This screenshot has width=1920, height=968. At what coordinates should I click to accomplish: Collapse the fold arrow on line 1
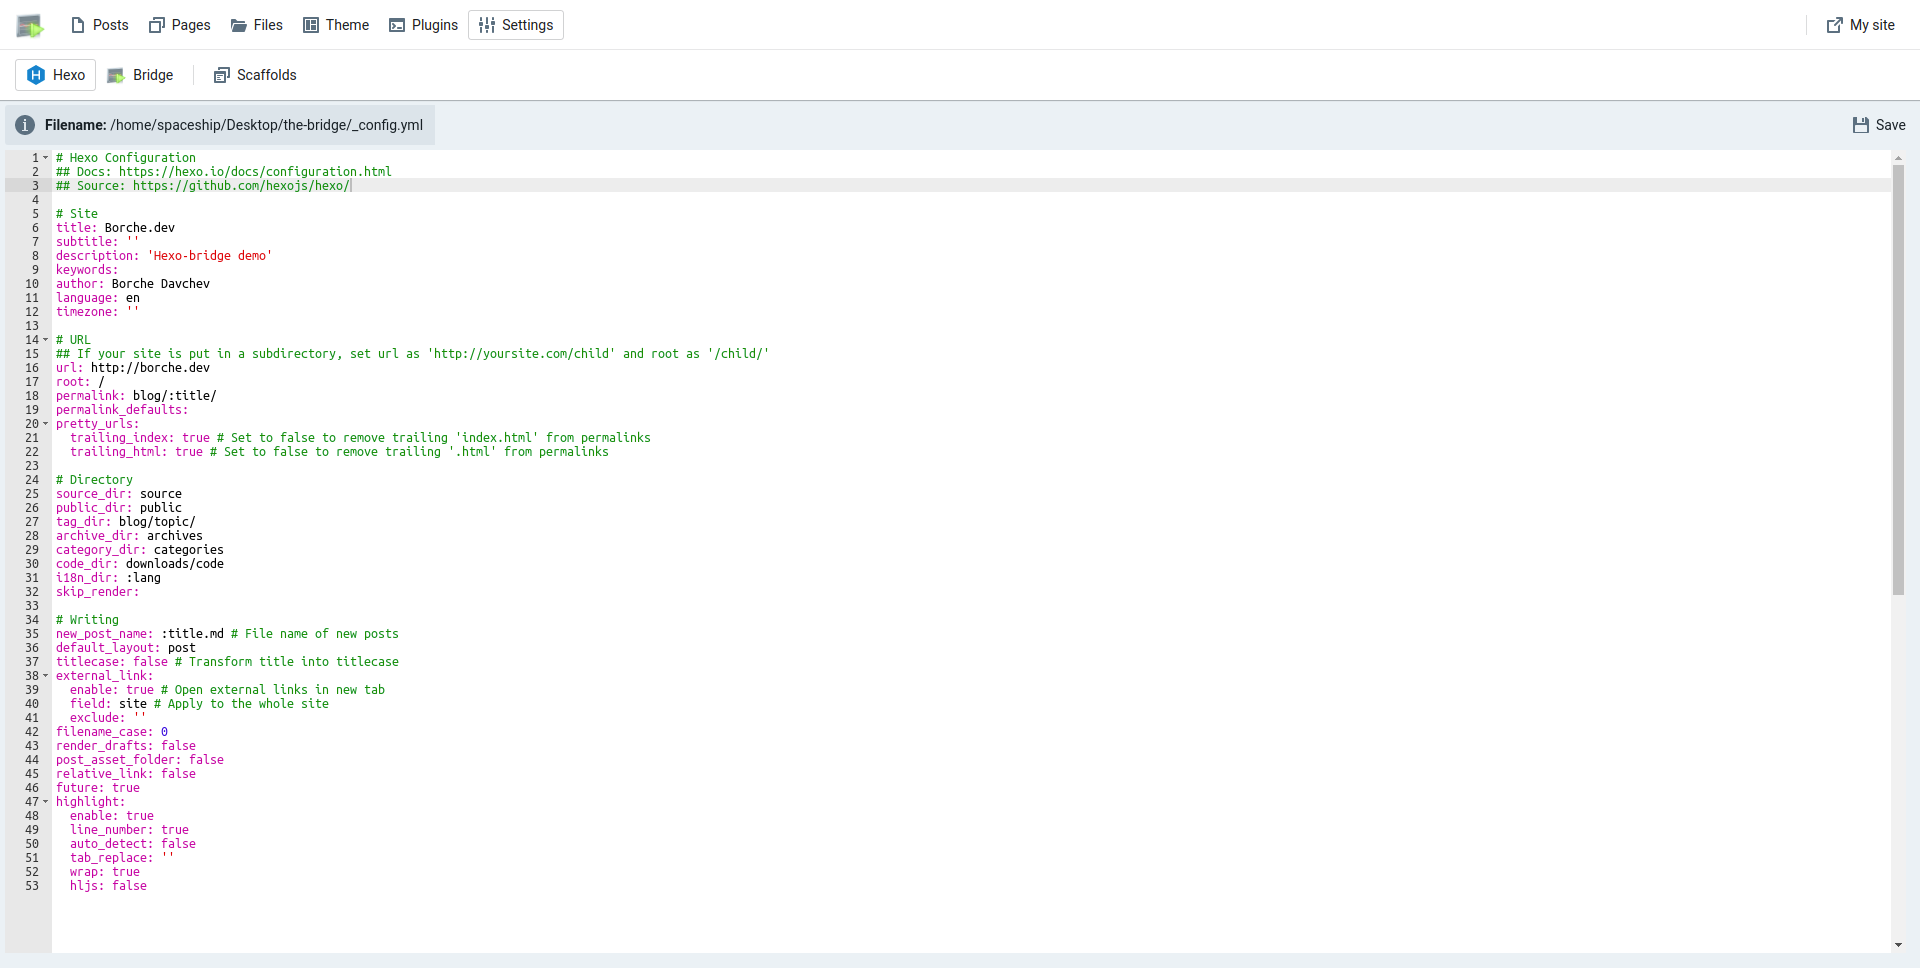click(x=46, y=158)
